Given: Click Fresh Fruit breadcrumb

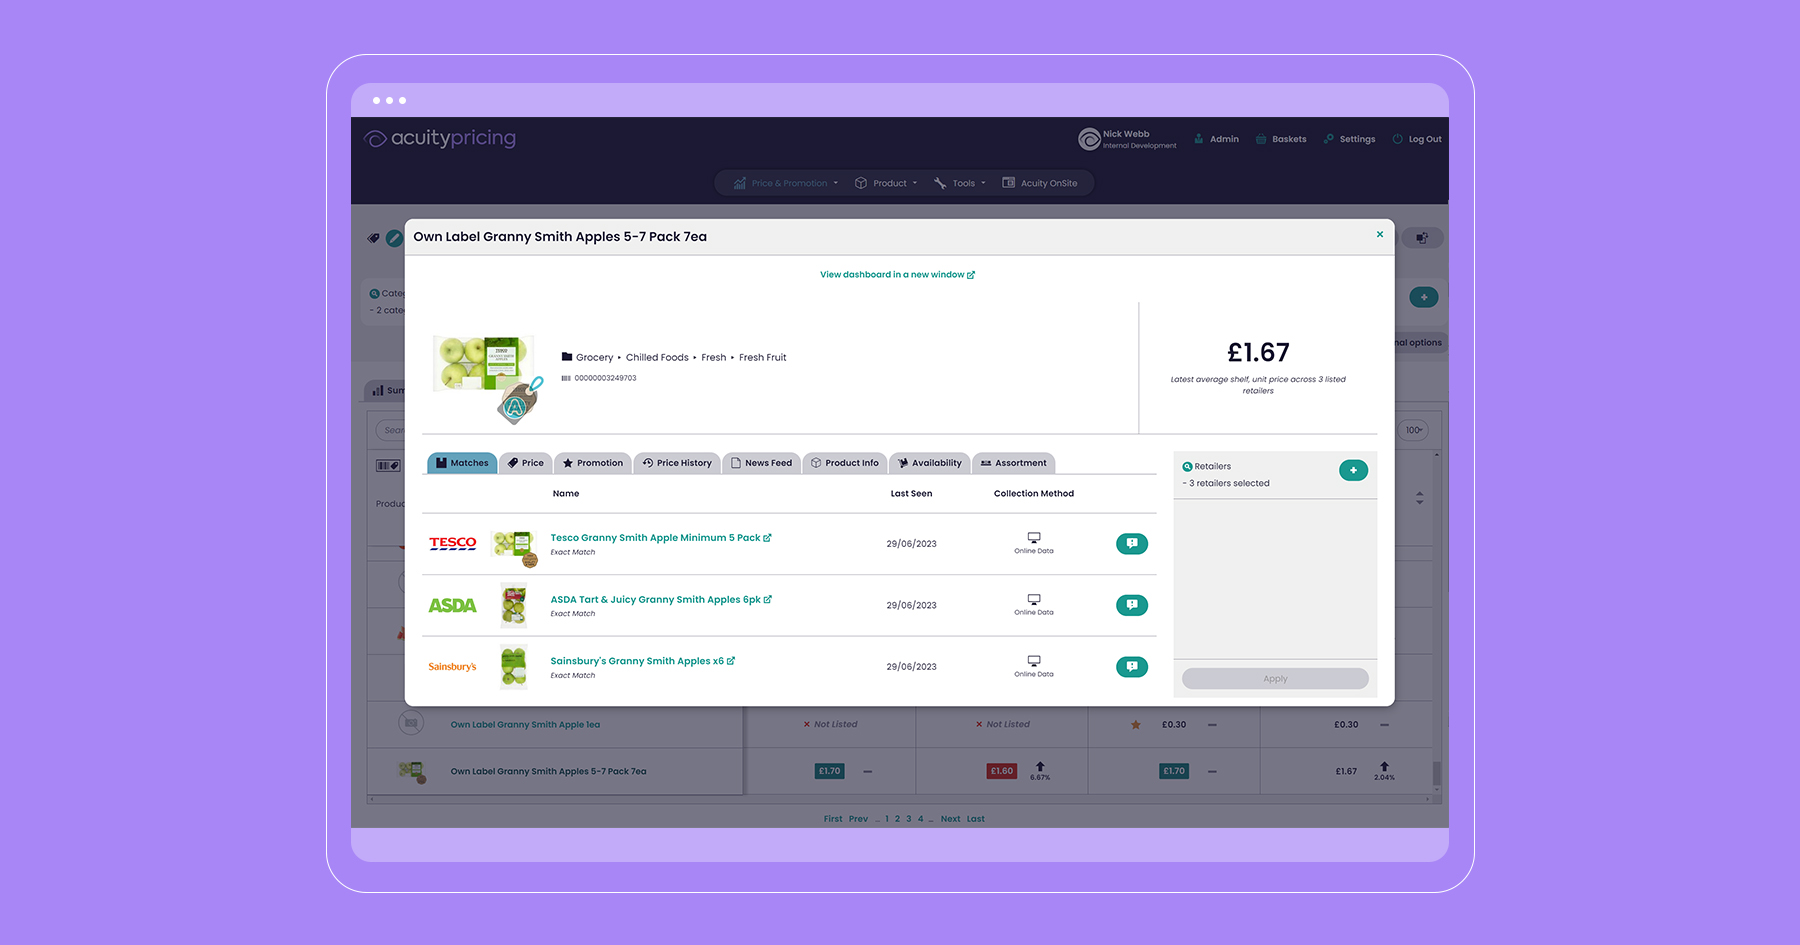Looking at the screenshot, I should [763, 358].
